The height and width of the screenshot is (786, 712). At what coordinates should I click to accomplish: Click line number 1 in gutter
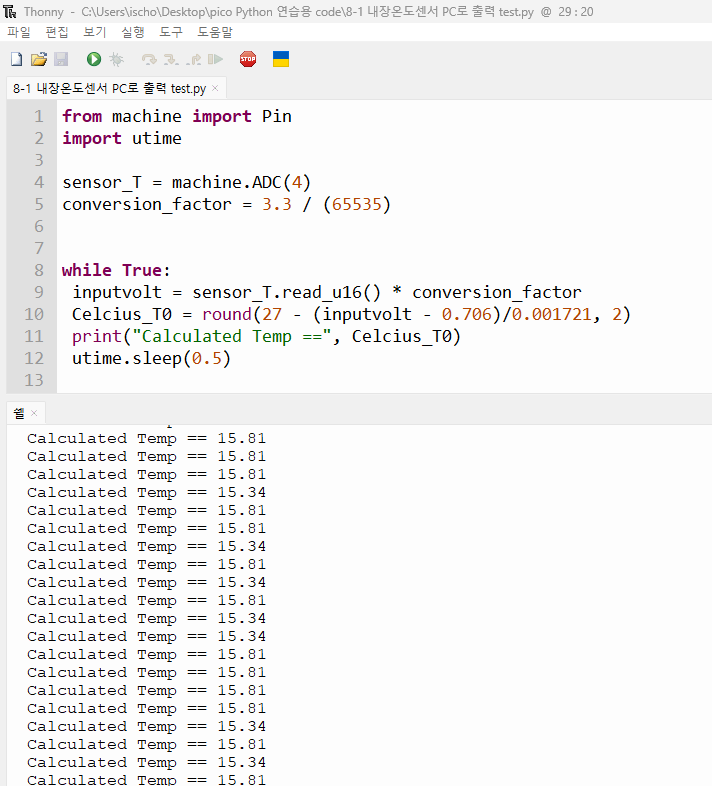coord(39,116)
